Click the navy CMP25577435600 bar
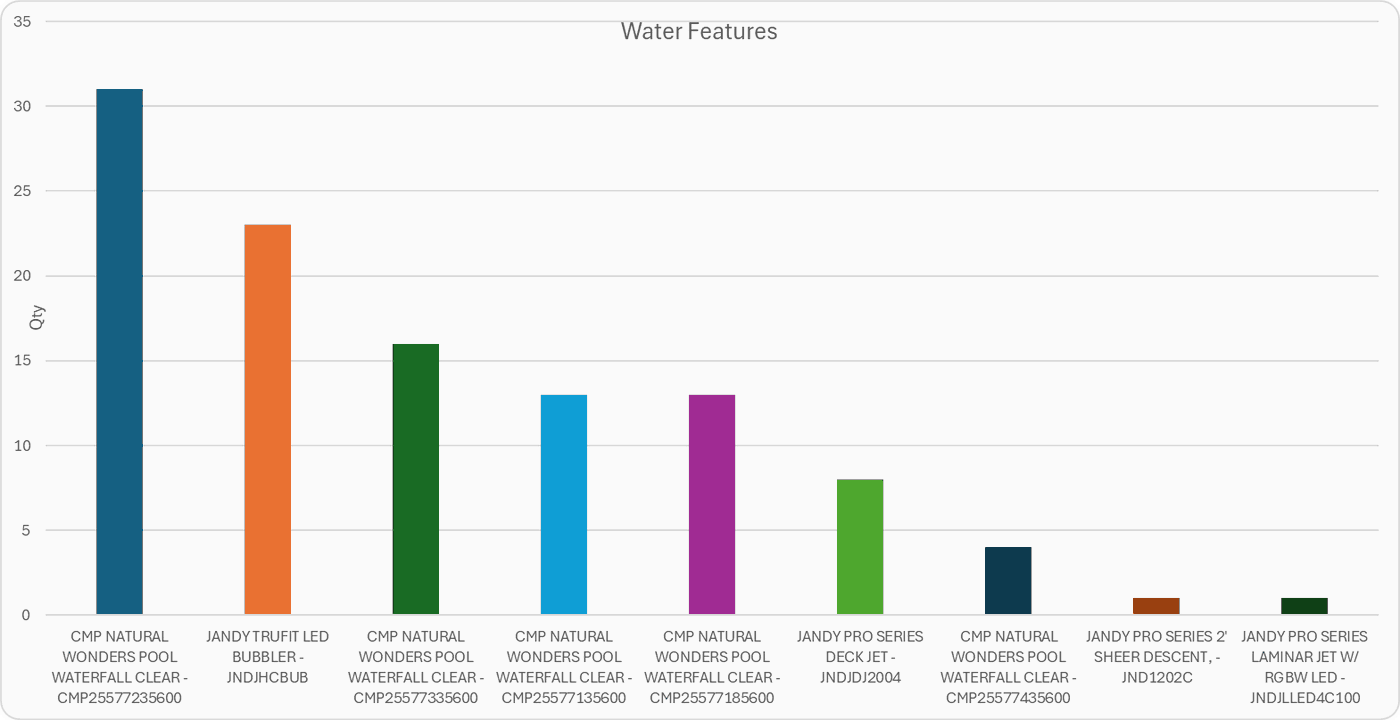1400x720 pixels. click(1007, 580)
